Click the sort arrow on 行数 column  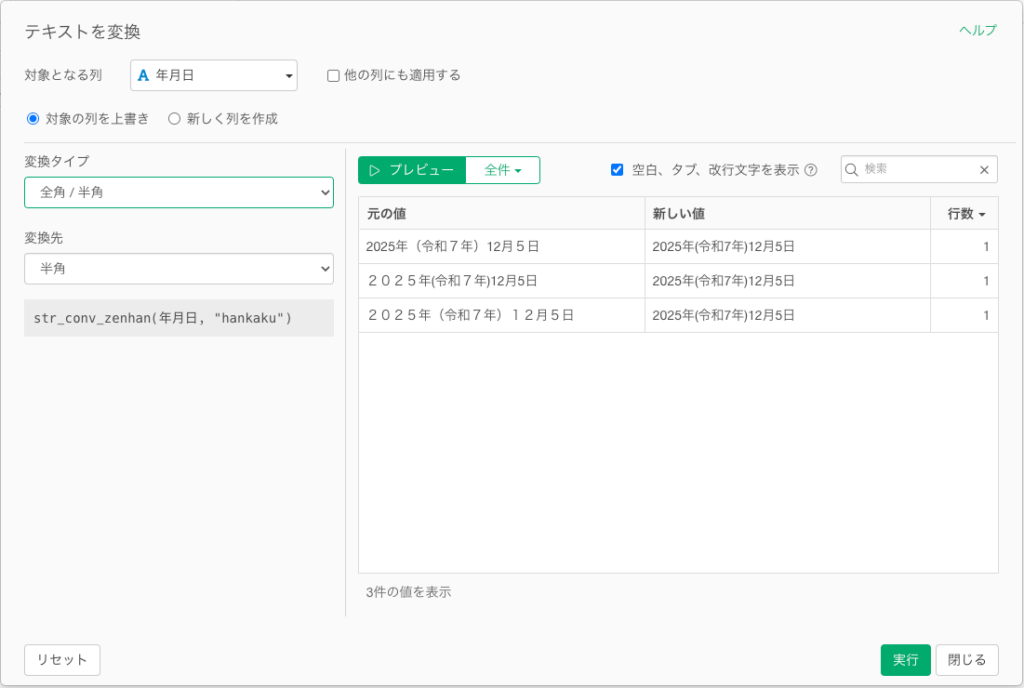pyautogui.click(x=982, y=214)
